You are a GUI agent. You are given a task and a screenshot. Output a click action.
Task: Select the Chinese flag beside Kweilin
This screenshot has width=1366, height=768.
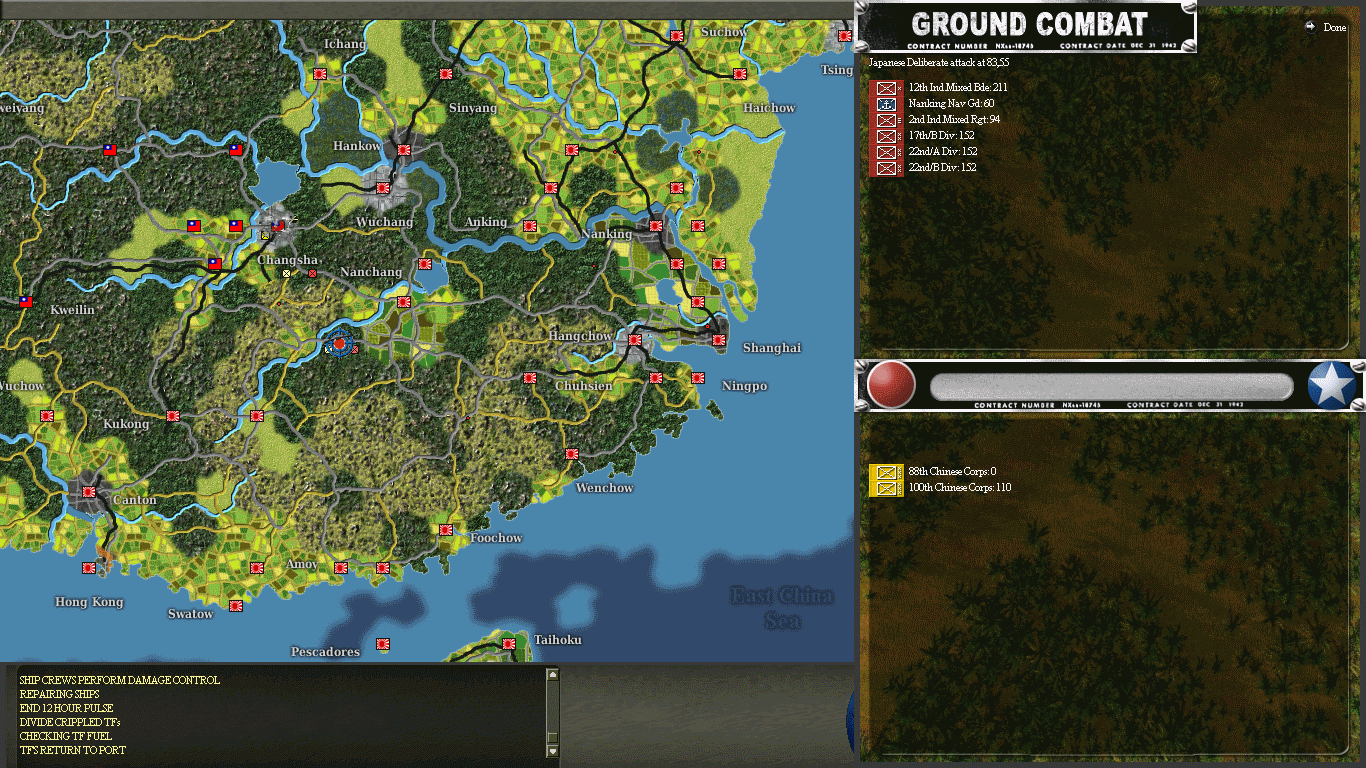point(25,302)
